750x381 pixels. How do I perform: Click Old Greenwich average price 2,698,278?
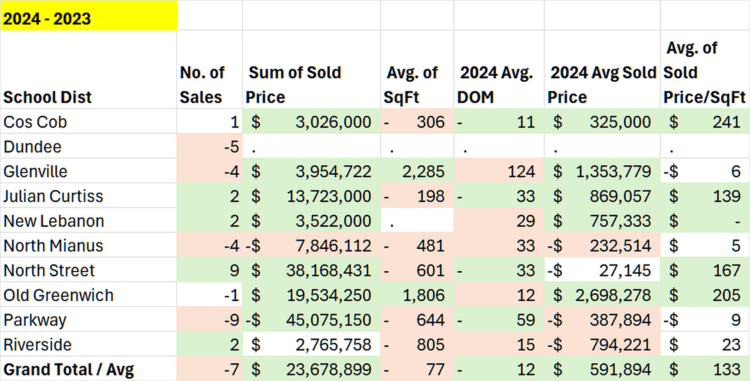(602, 295)
